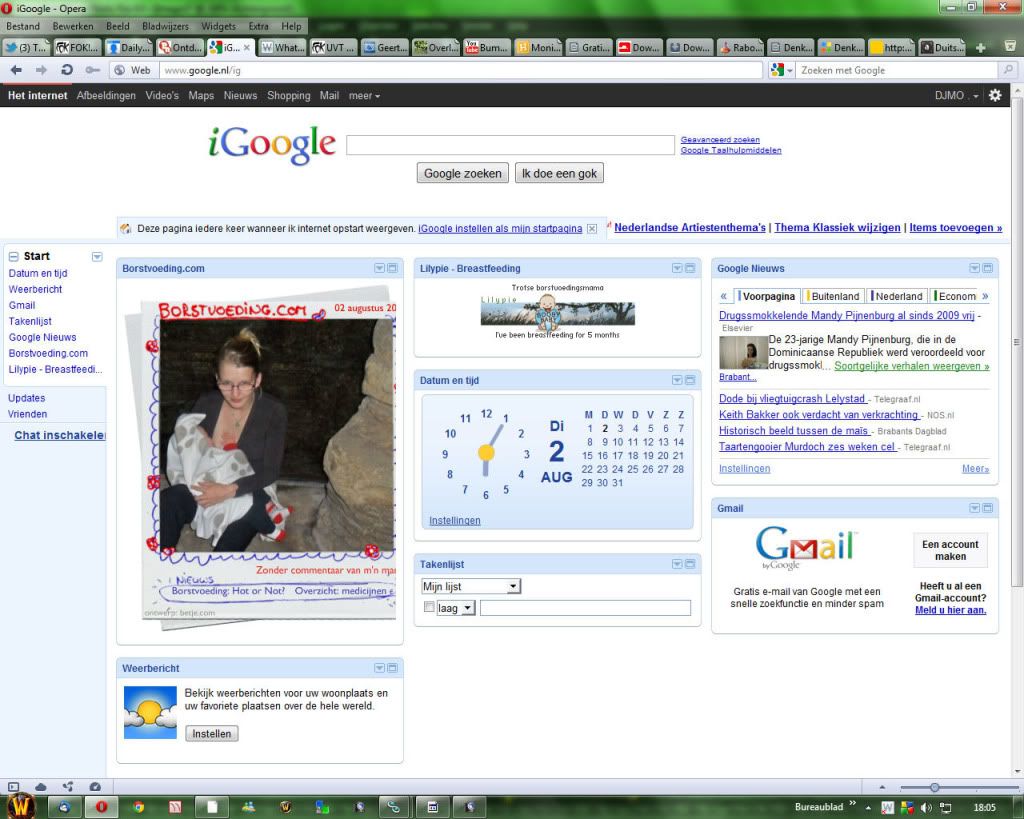Open the Lilypie gadget menu arrow
This screenshot has height=819, width=1024.
pyautogui.click(x=677, y=268)
